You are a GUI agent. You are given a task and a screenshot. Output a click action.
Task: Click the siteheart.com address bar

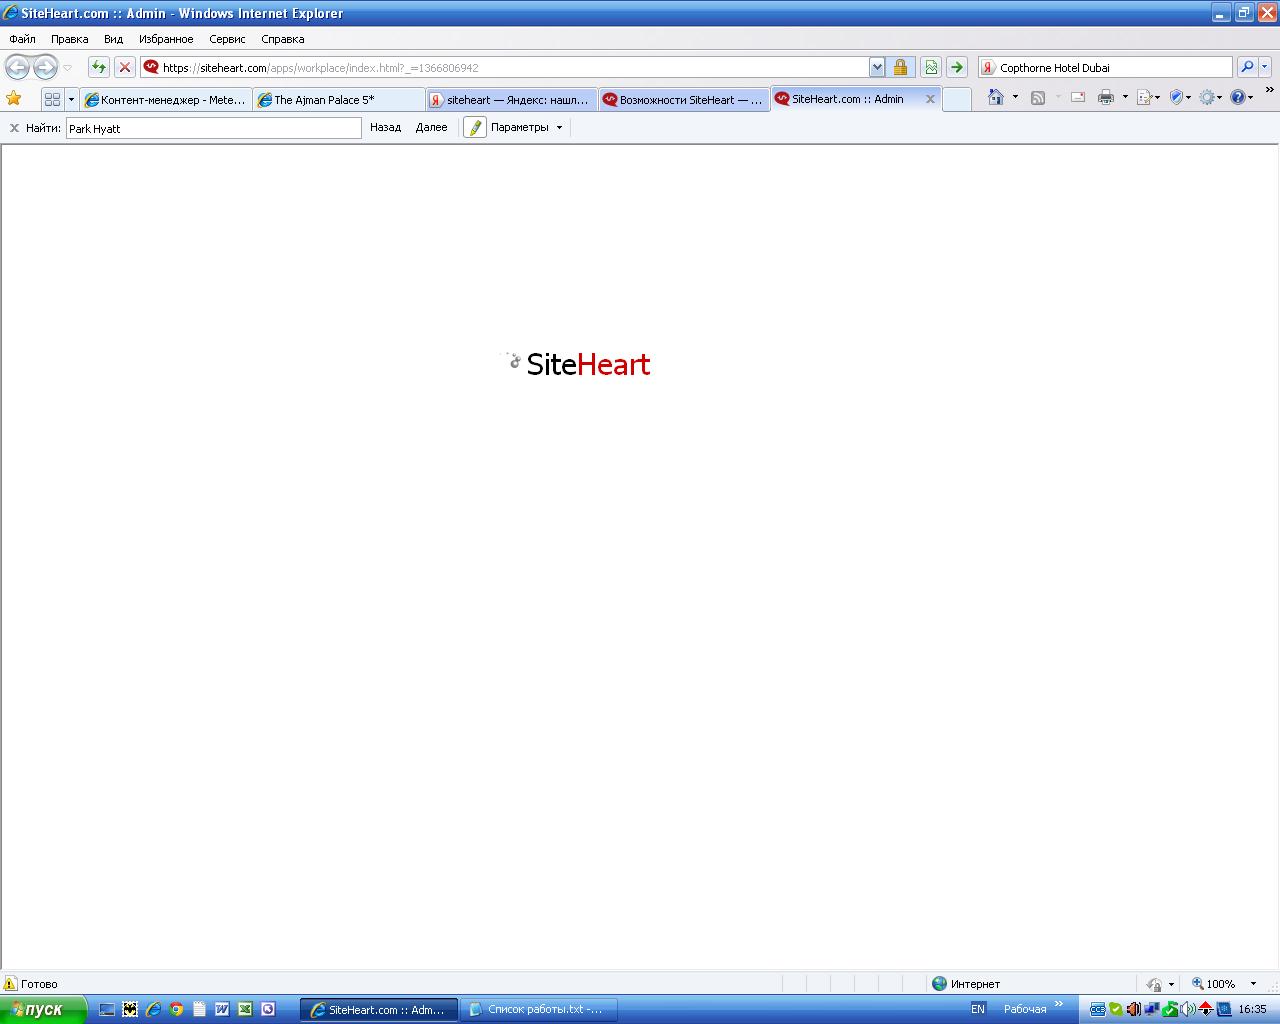(512, 67)
